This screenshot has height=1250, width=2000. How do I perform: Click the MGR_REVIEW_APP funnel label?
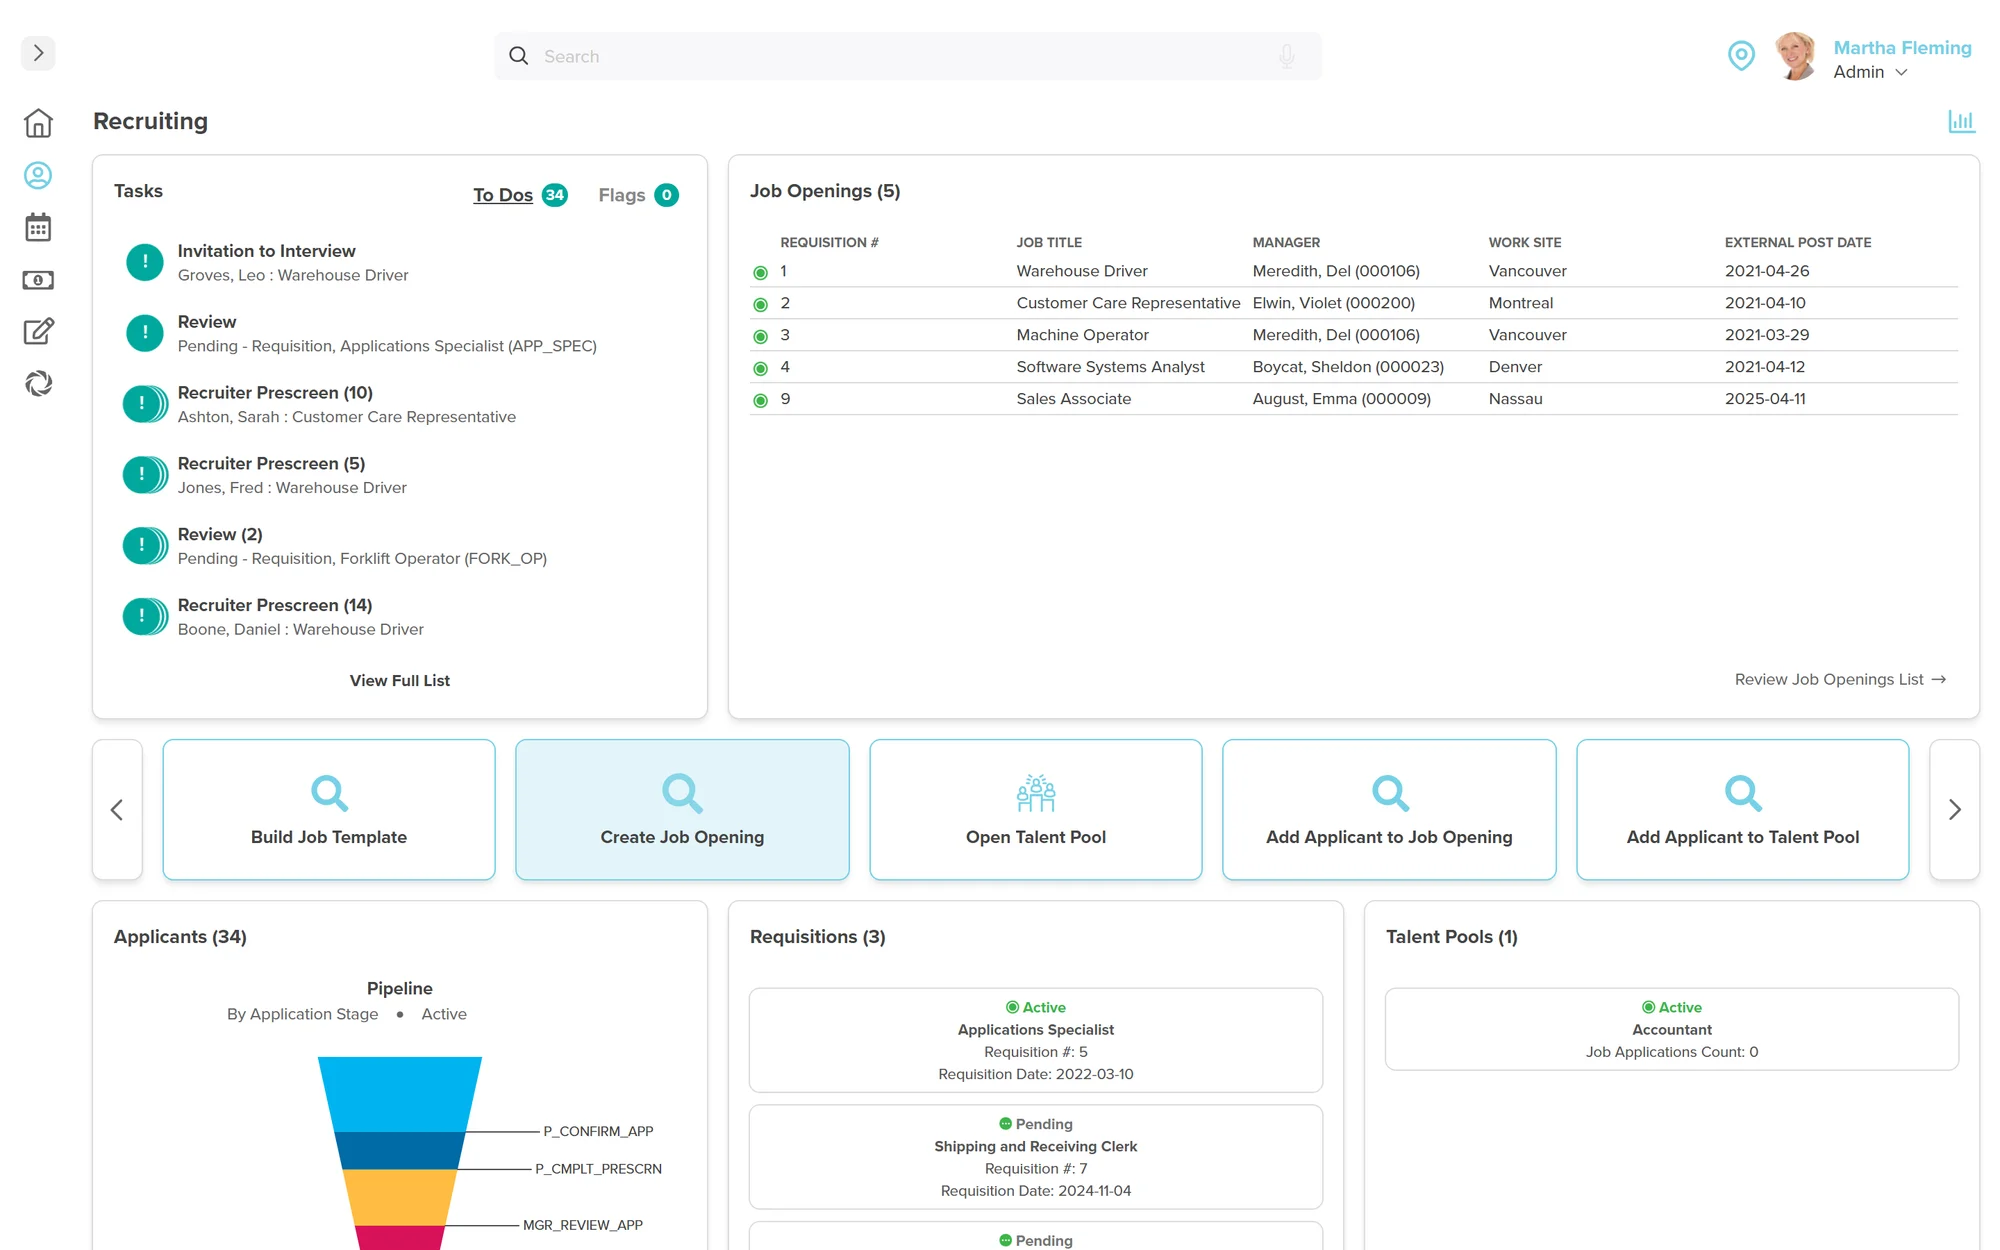coord(582,1225)
